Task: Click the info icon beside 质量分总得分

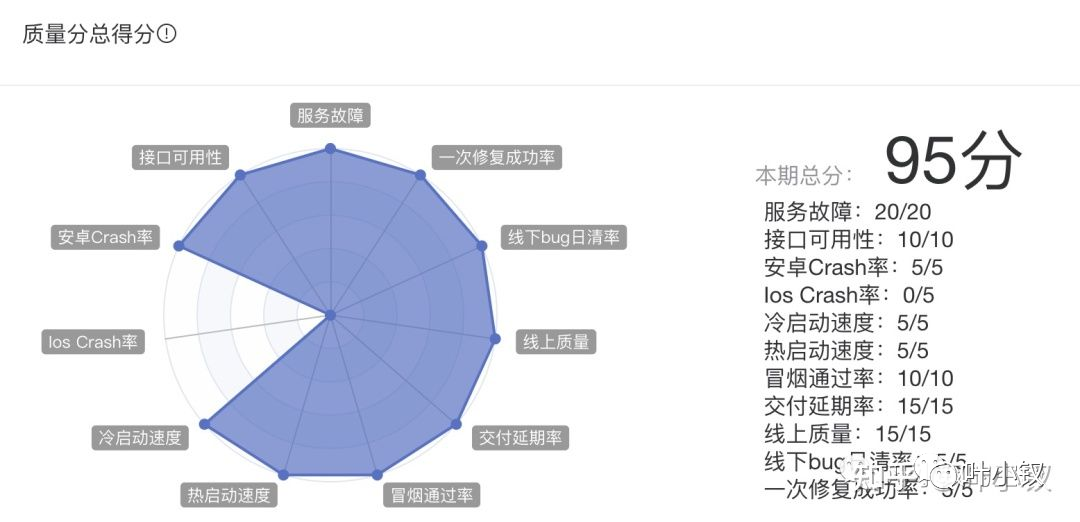Action: (x=167, y=34)
